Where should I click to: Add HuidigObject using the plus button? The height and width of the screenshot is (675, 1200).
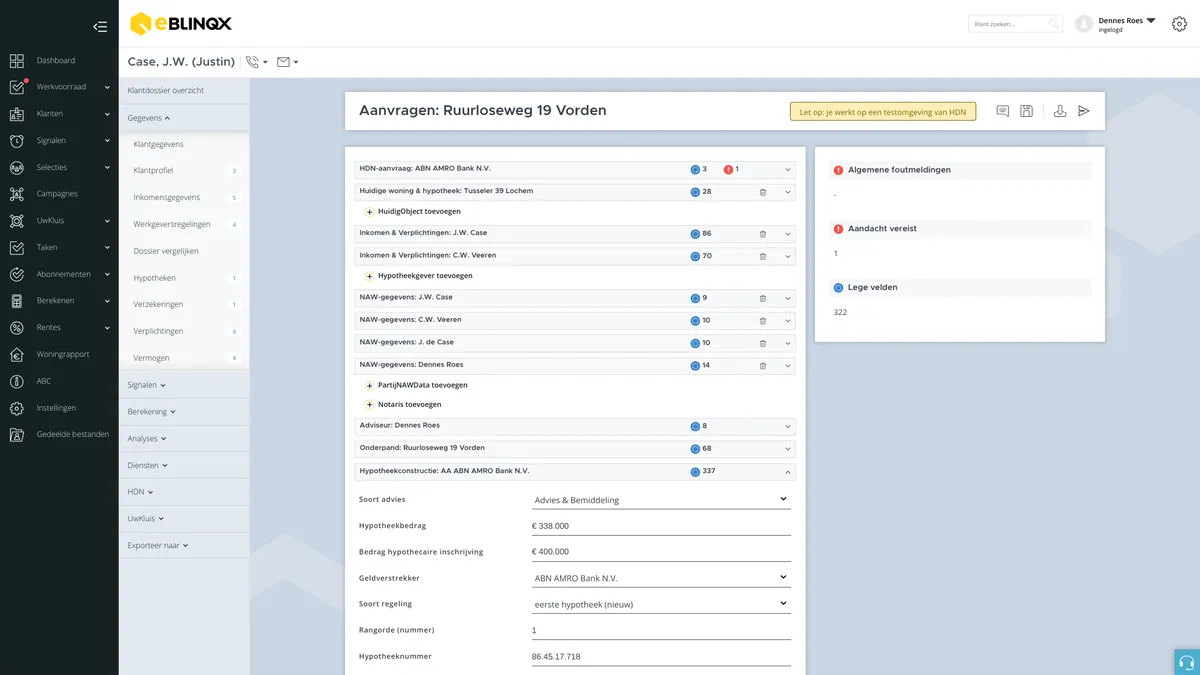[x=369, y=212]
